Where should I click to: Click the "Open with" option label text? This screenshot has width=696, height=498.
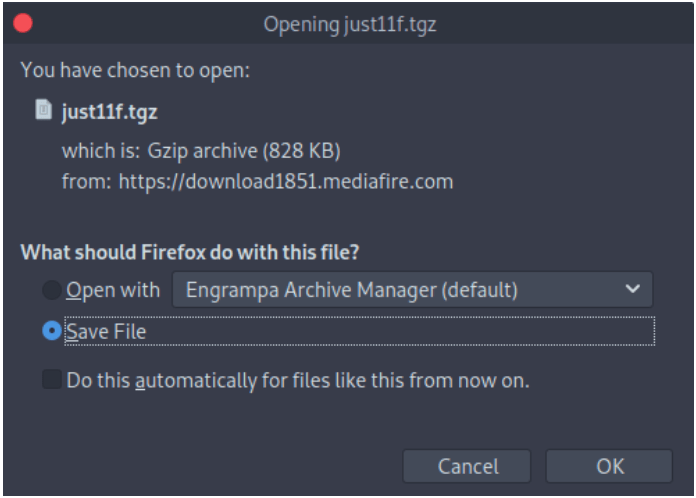click(113, 291)
